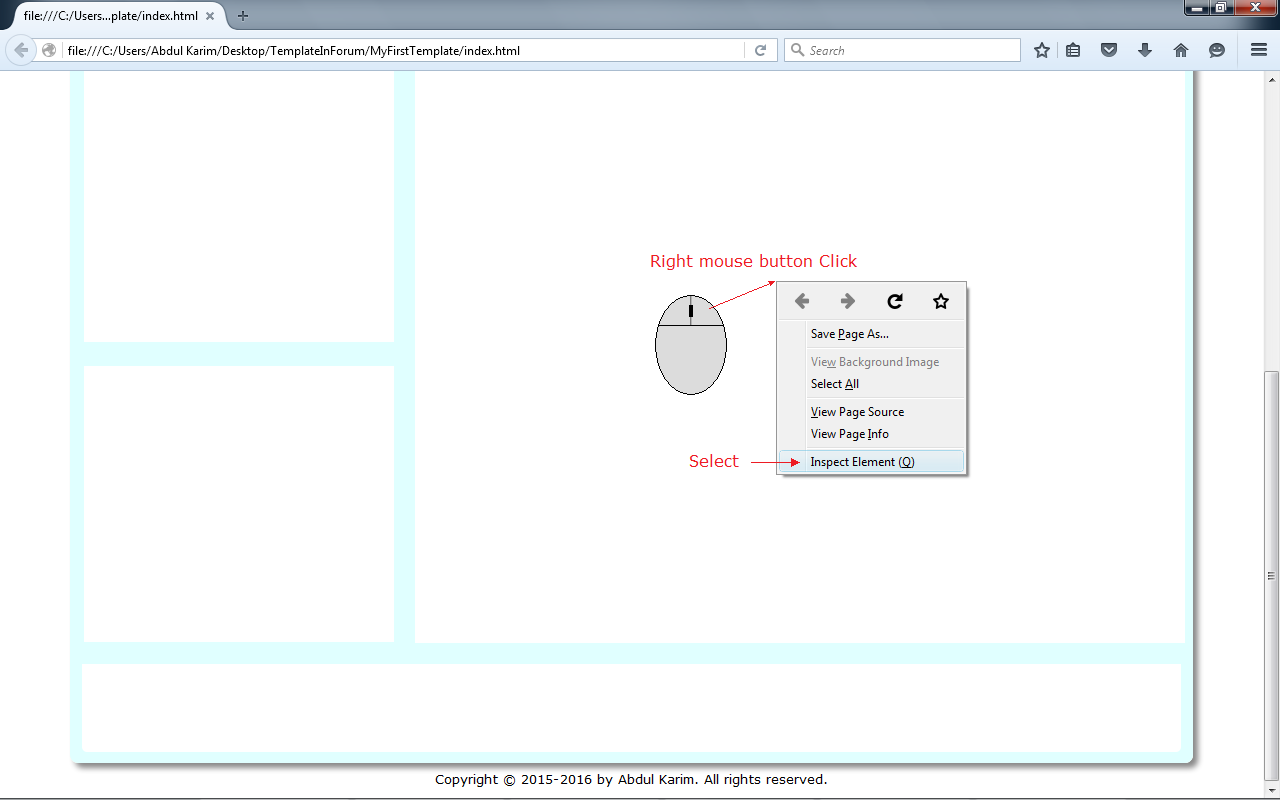Select the index.html browser tab

[110, 16]
